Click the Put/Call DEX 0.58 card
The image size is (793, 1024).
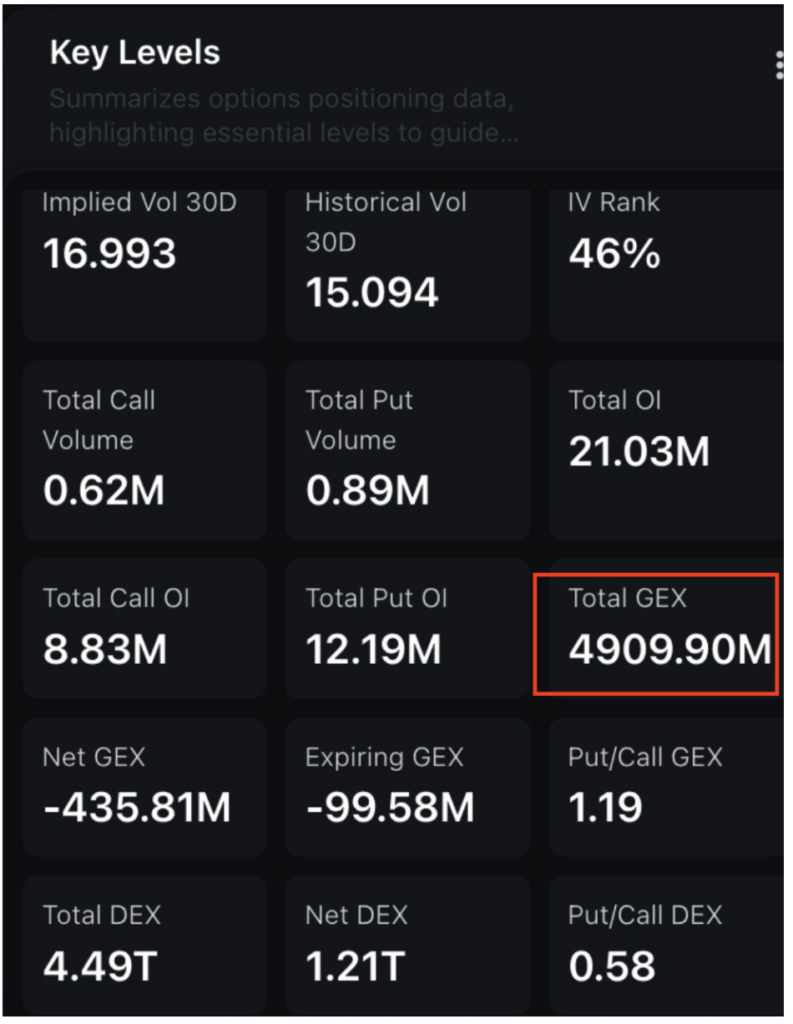point(667,946)
